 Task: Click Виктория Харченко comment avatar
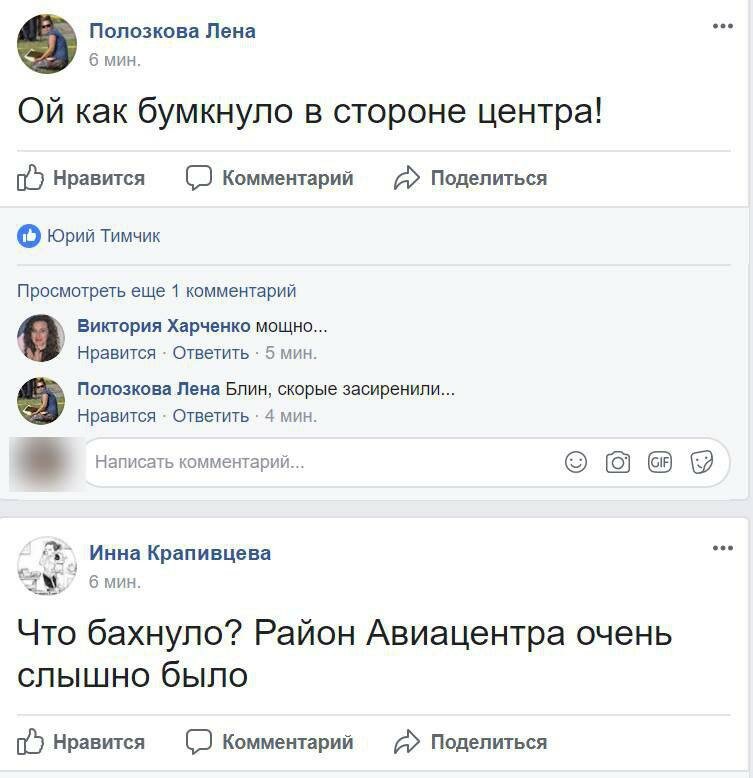[x=41, y=338]
